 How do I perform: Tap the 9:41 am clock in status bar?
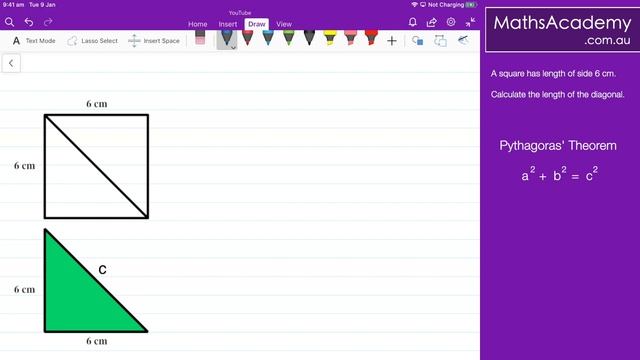(x=13, y=4)
